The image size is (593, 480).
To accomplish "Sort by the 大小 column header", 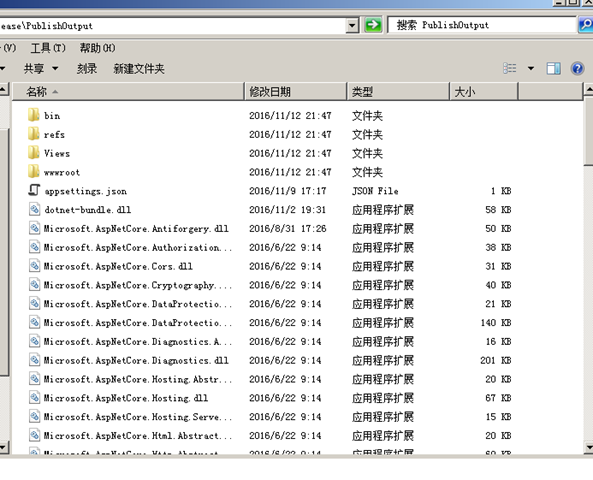I will [x=483, y=92].
